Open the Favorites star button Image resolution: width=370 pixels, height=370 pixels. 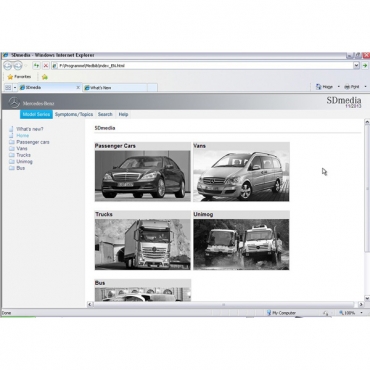tap(19, 77)
